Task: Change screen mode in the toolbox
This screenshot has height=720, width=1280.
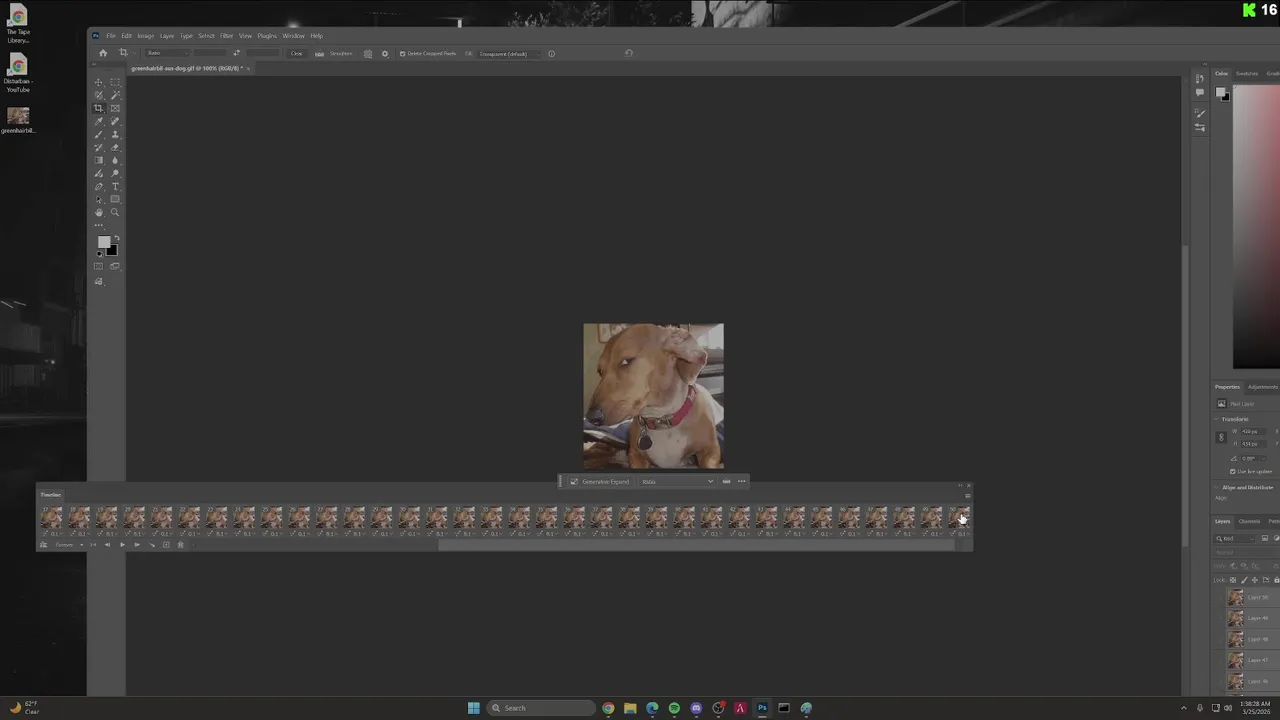Action: click(x=115, y=266)
